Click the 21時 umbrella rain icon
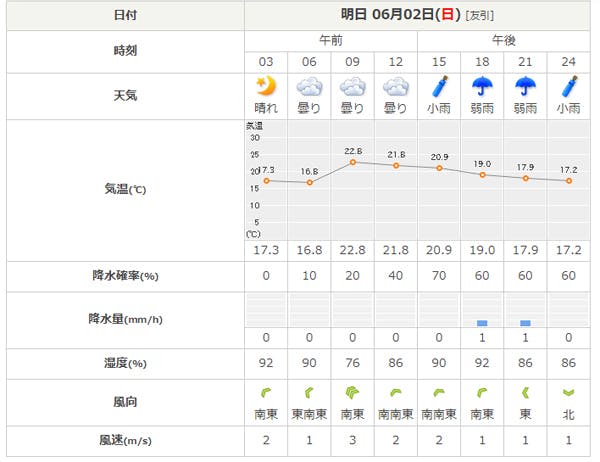The width and height of the screenshot is (600, 462). pos(525,86)
